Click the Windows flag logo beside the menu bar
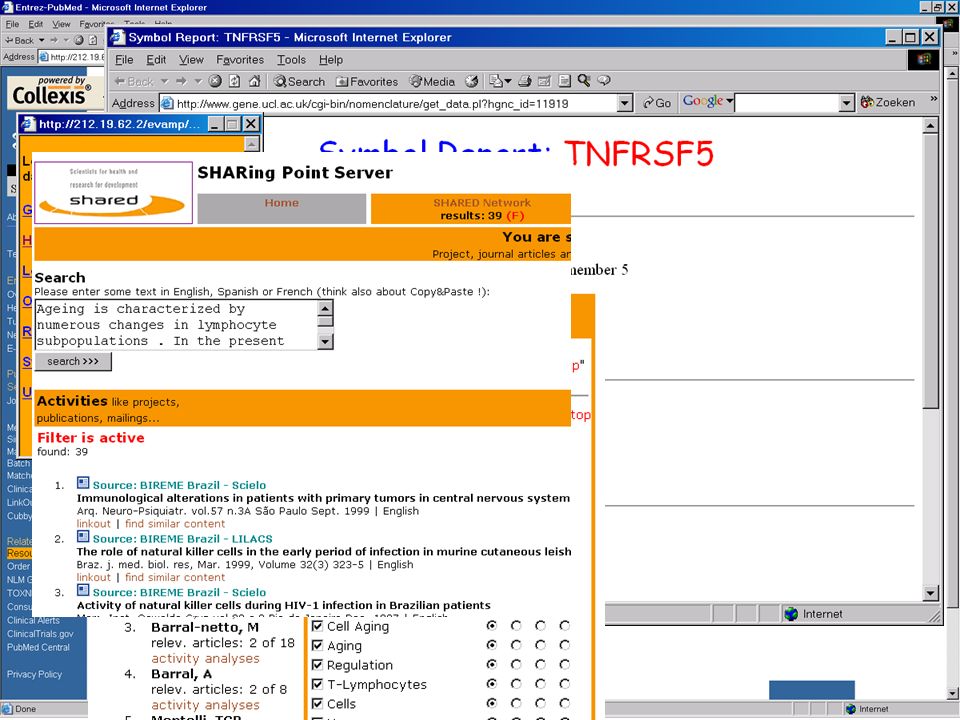960x720 pixels. pos(924,59)
